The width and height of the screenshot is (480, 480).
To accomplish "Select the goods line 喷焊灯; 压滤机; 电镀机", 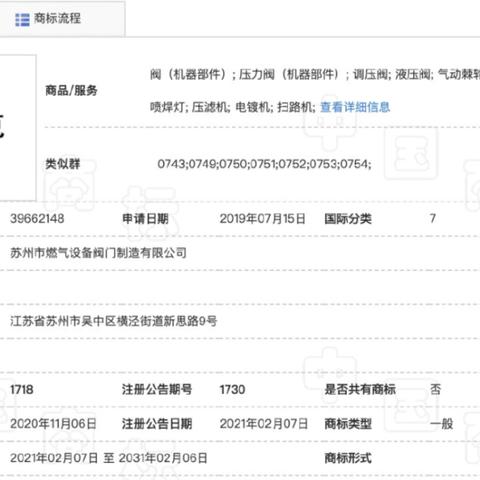I will (x=233, y=107).
